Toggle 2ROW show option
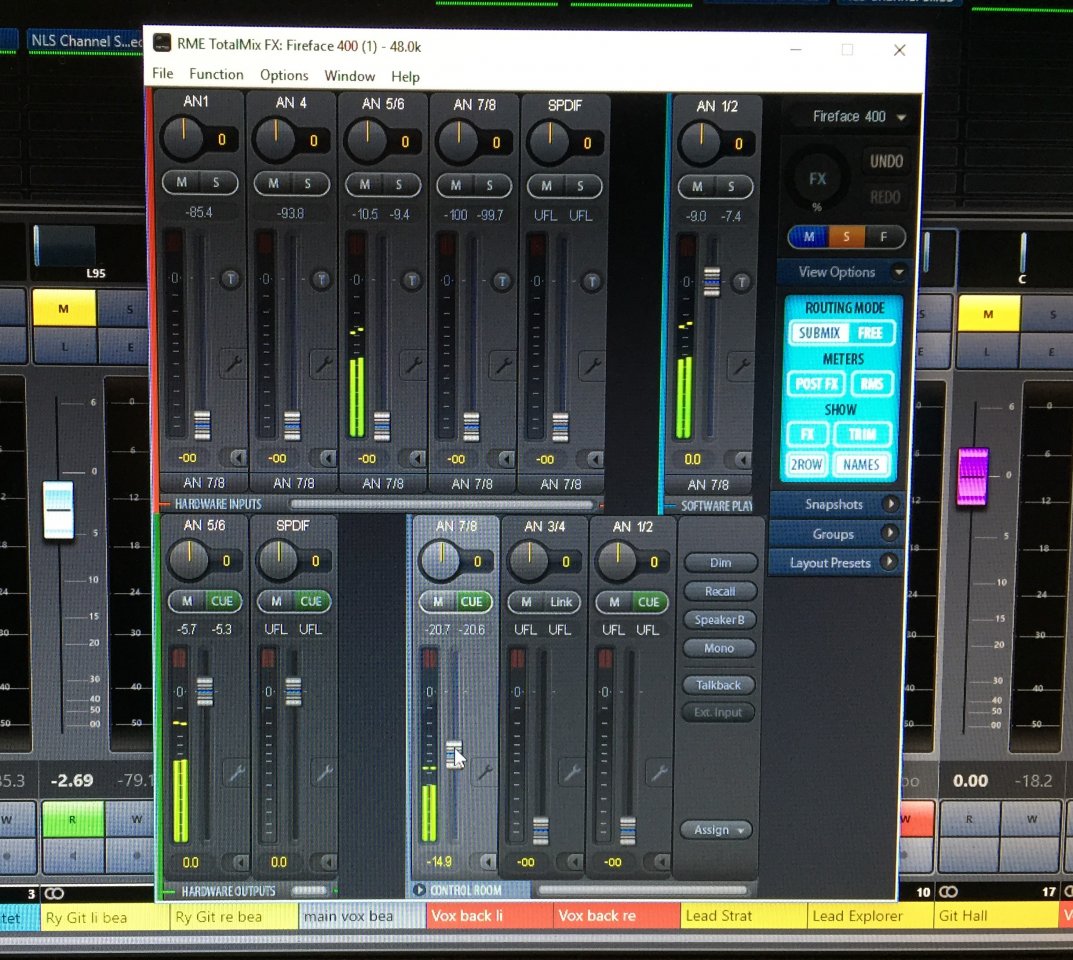1073x960 pixels. click(x=806, y=465)
